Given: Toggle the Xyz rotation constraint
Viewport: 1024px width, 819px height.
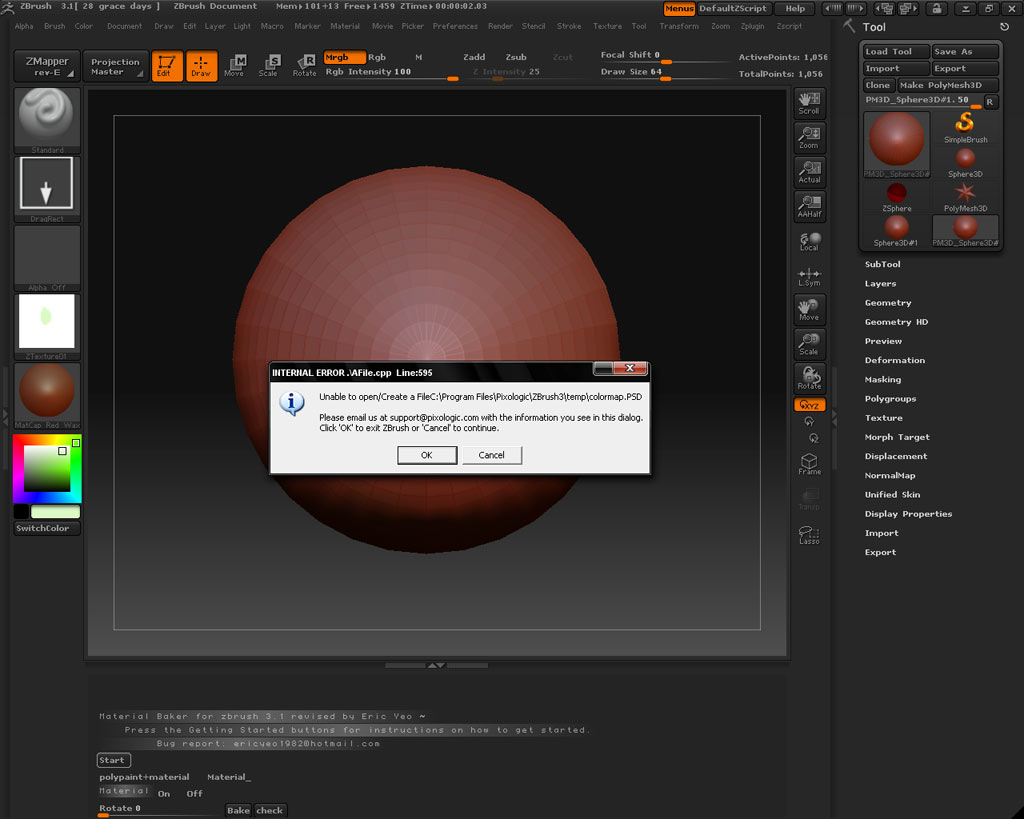Looking at the screenshot, I should click(809, 405).
